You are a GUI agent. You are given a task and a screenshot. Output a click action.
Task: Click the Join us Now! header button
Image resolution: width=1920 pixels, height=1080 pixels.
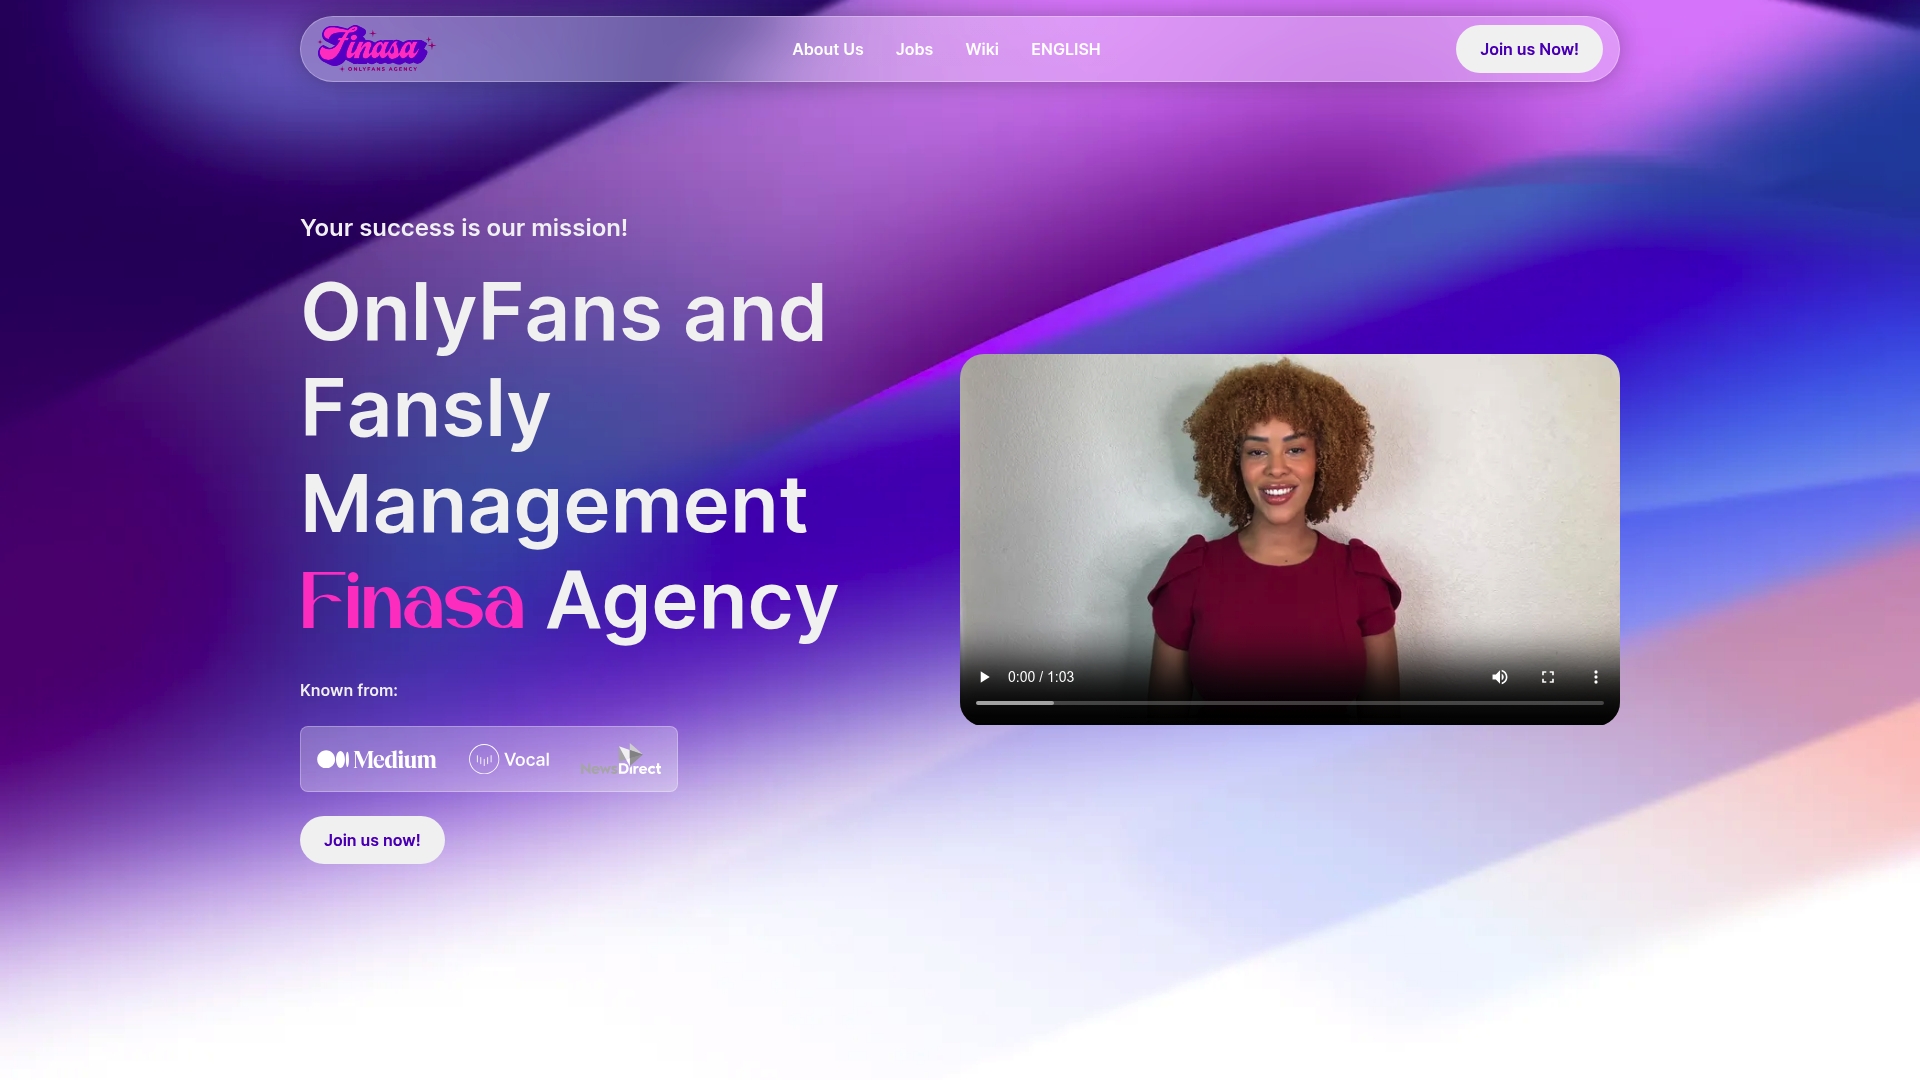[x=1529, y=48]
